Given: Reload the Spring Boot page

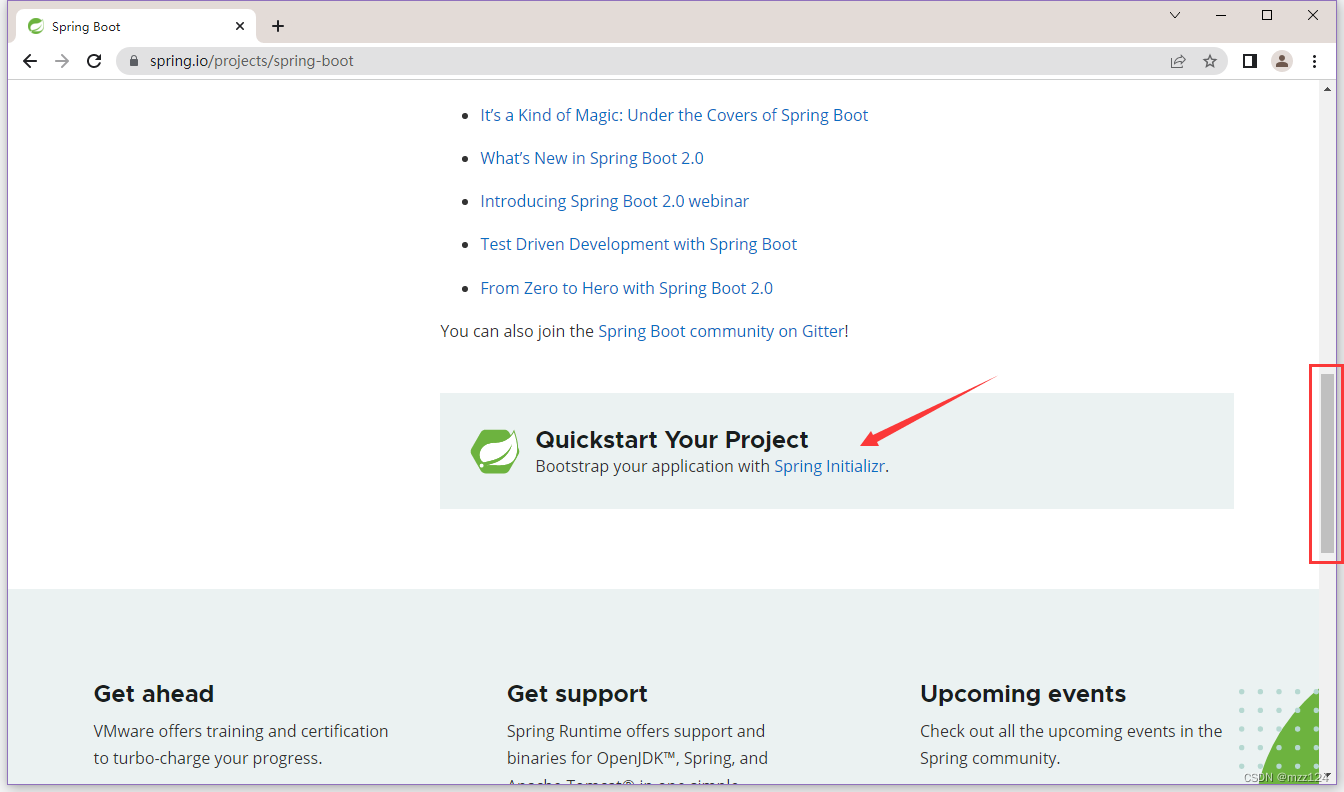Looking at the screenshot, I should pyautogui.click(x=94, y=61).
